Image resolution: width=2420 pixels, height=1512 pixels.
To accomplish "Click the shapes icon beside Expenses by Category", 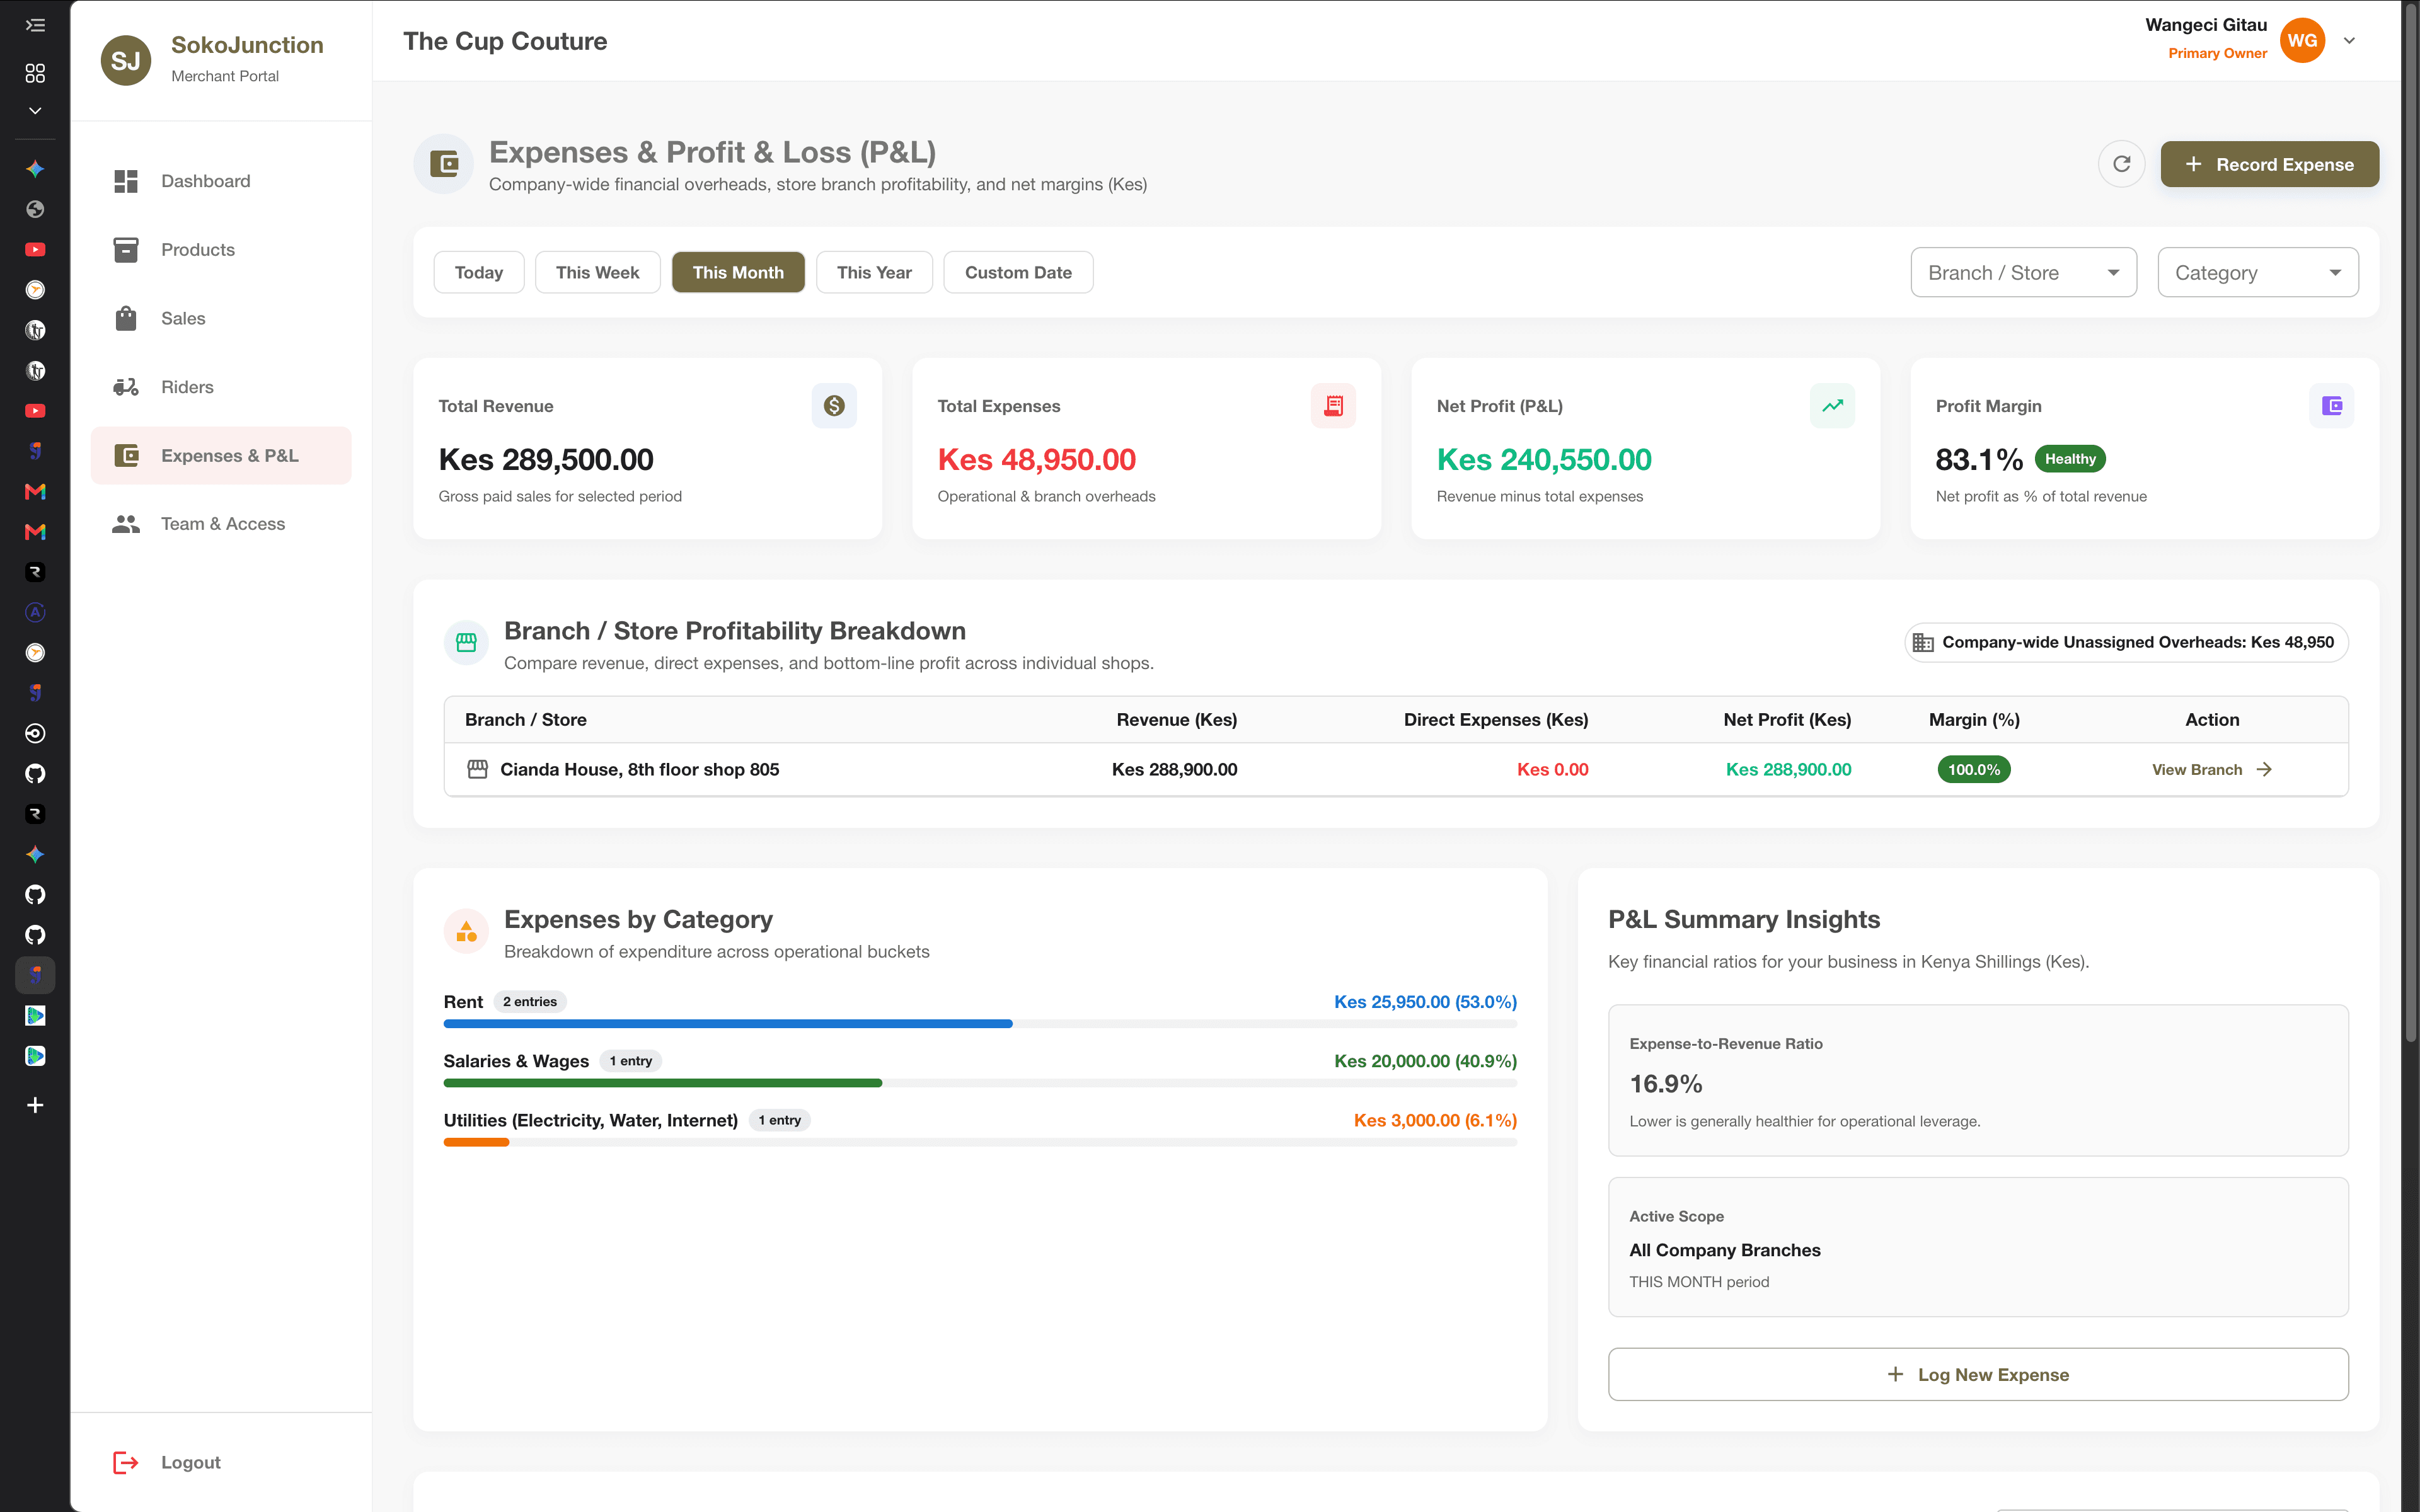I will pyautogui.click(x=466, y=932).
